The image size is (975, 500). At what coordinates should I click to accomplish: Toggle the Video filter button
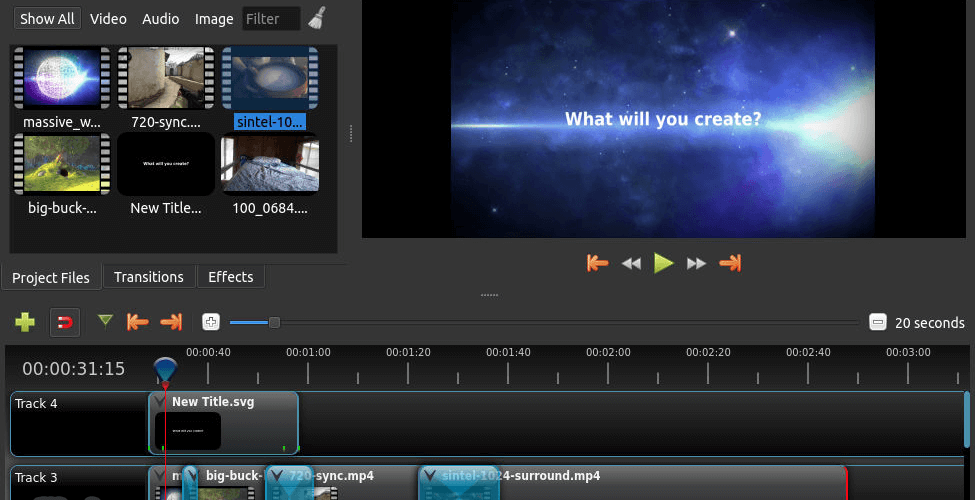pyautogui.click(x=108, y=19)
